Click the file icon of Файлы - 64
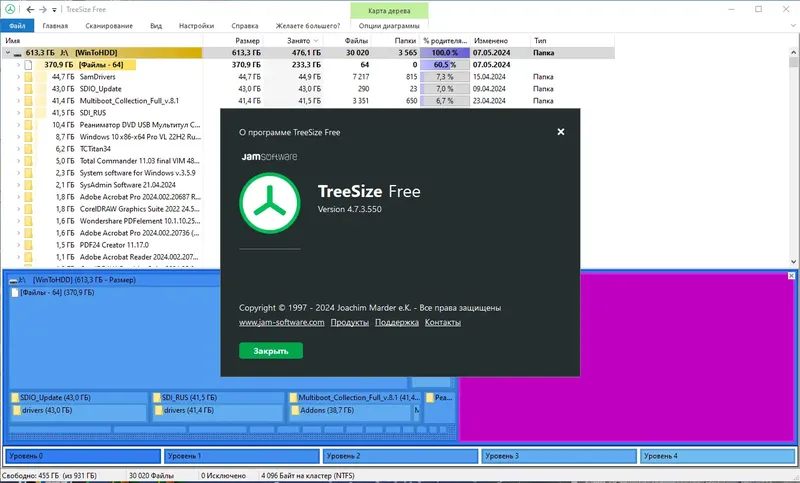Image resolution: width=800 pixels, height=483 pixels. [29, 64]
